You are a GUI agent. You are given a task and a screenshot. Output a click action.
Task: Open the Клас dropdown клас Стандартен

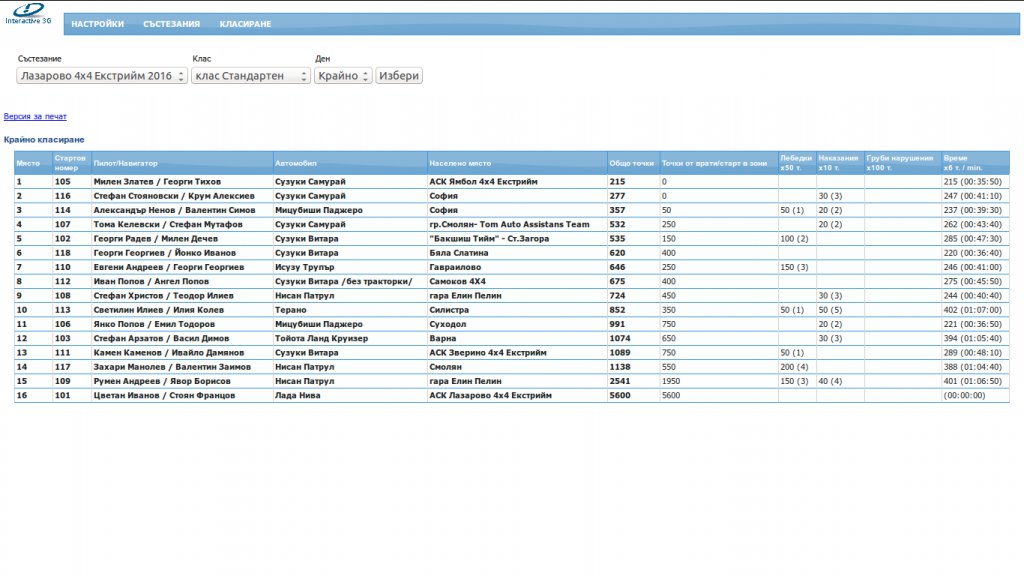[x=251, y=76]
